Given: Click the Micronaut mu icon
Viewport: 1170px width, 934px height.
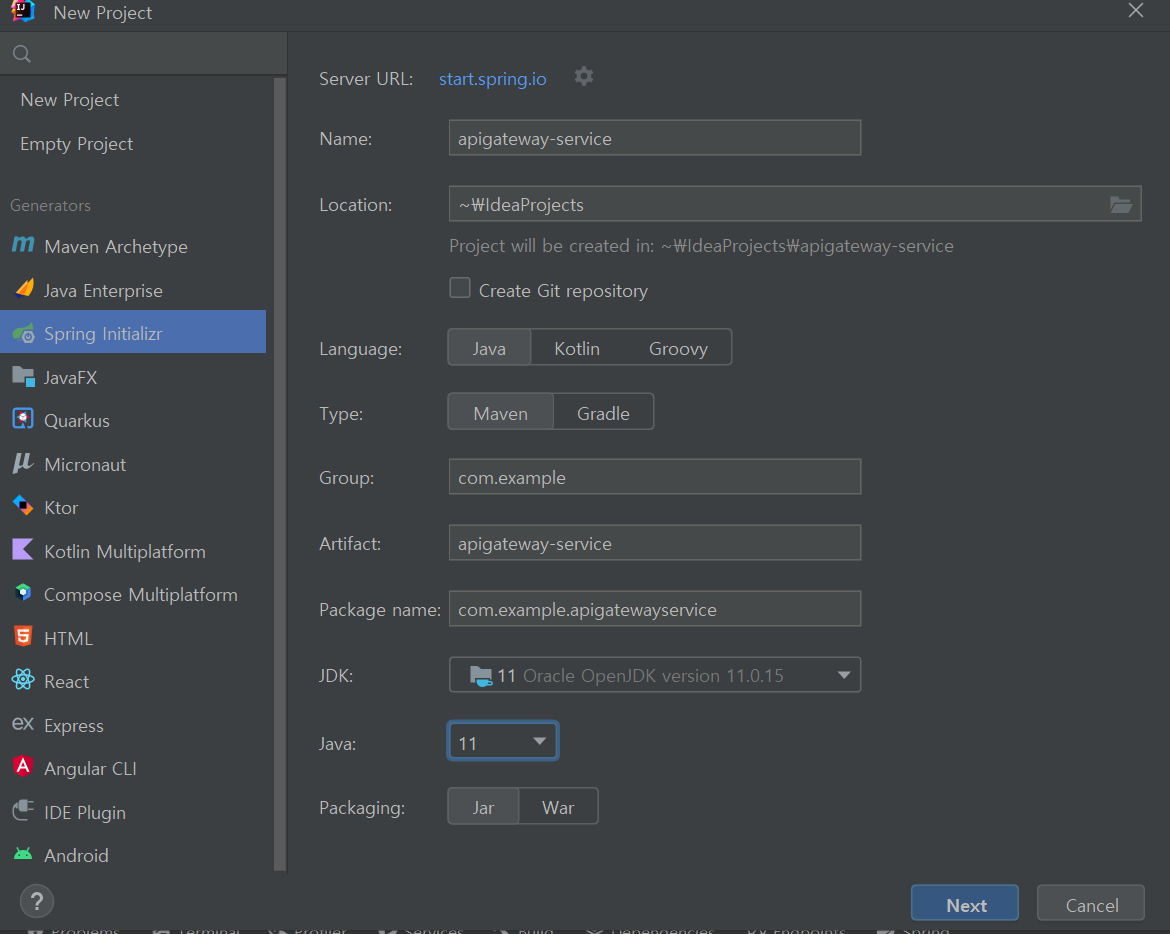Looking at the screenshot, I should [x=23, y=463].
